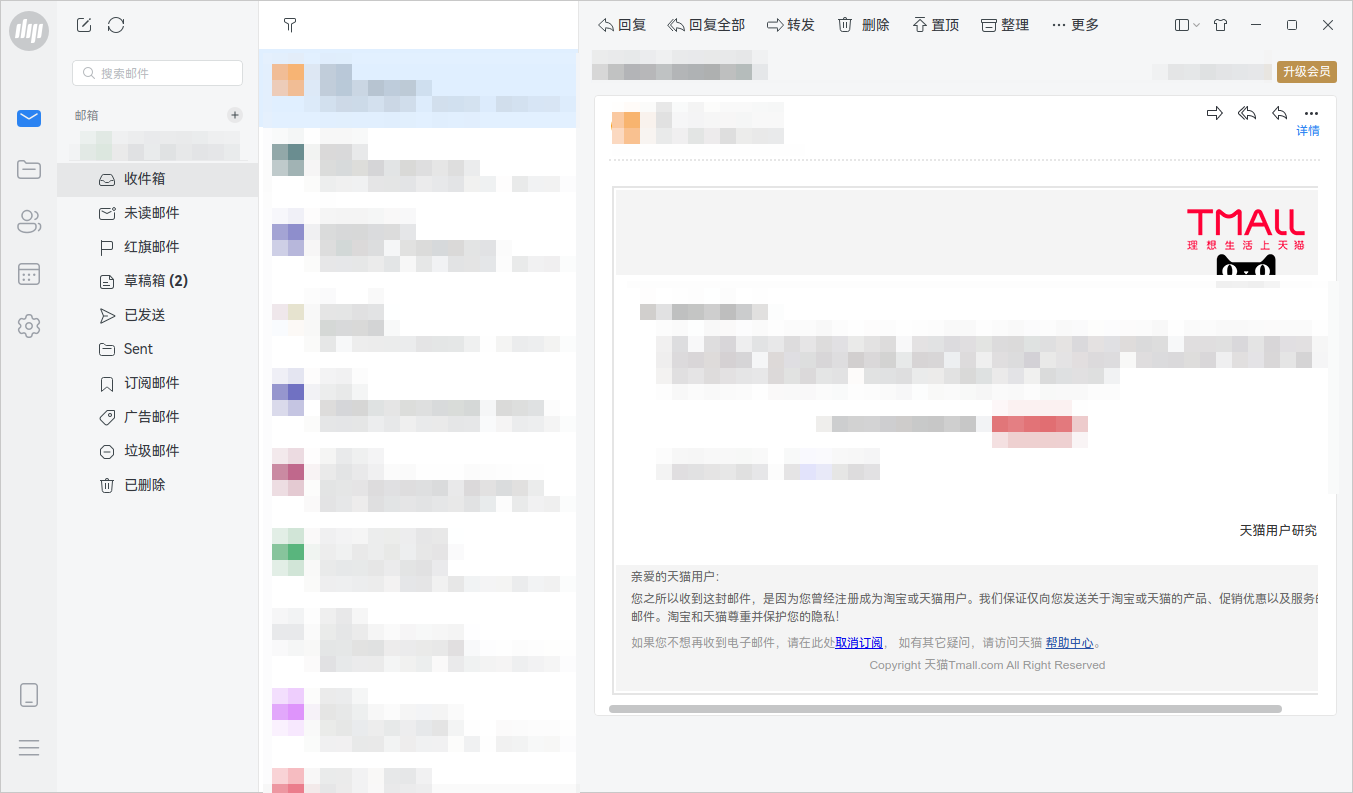This screenshot has width=1353, height=793.
Task: Show 红旗邮件 flagged messages
Action: (157, 247)
